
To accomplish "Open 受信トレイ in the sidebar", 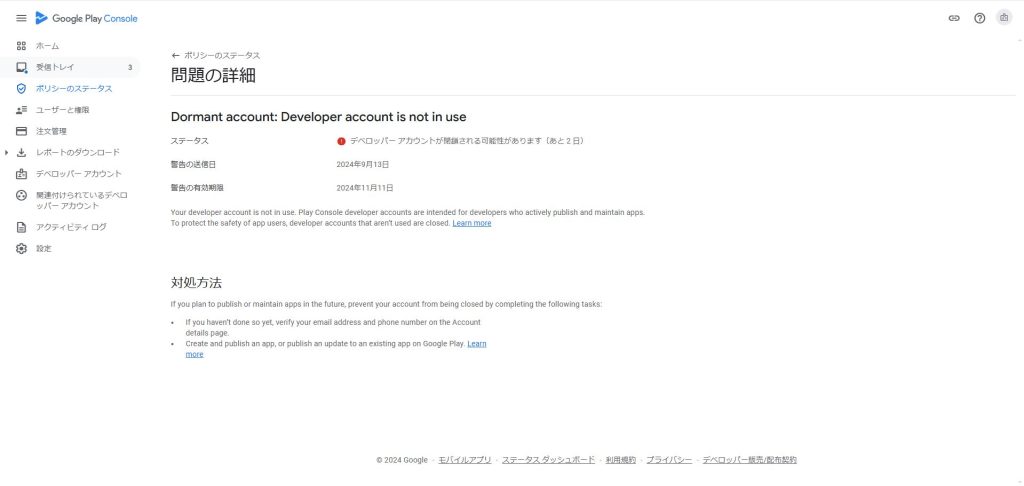I will [55, 67].
